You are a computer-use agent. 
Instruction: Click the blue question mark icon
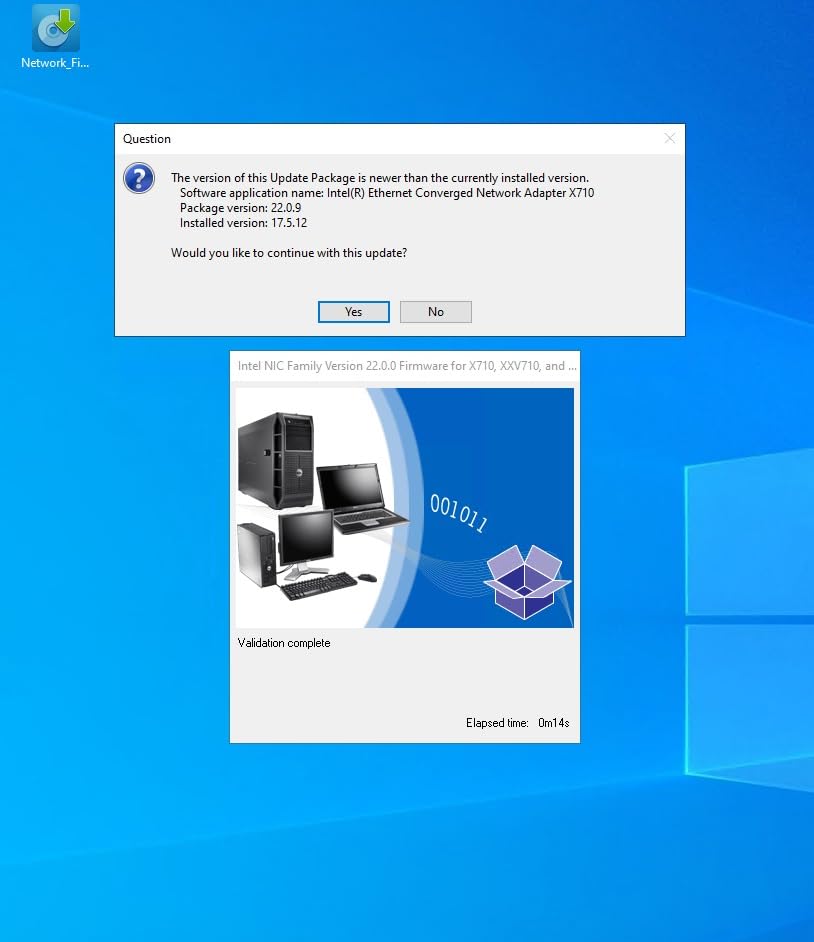tap(139, 178)
